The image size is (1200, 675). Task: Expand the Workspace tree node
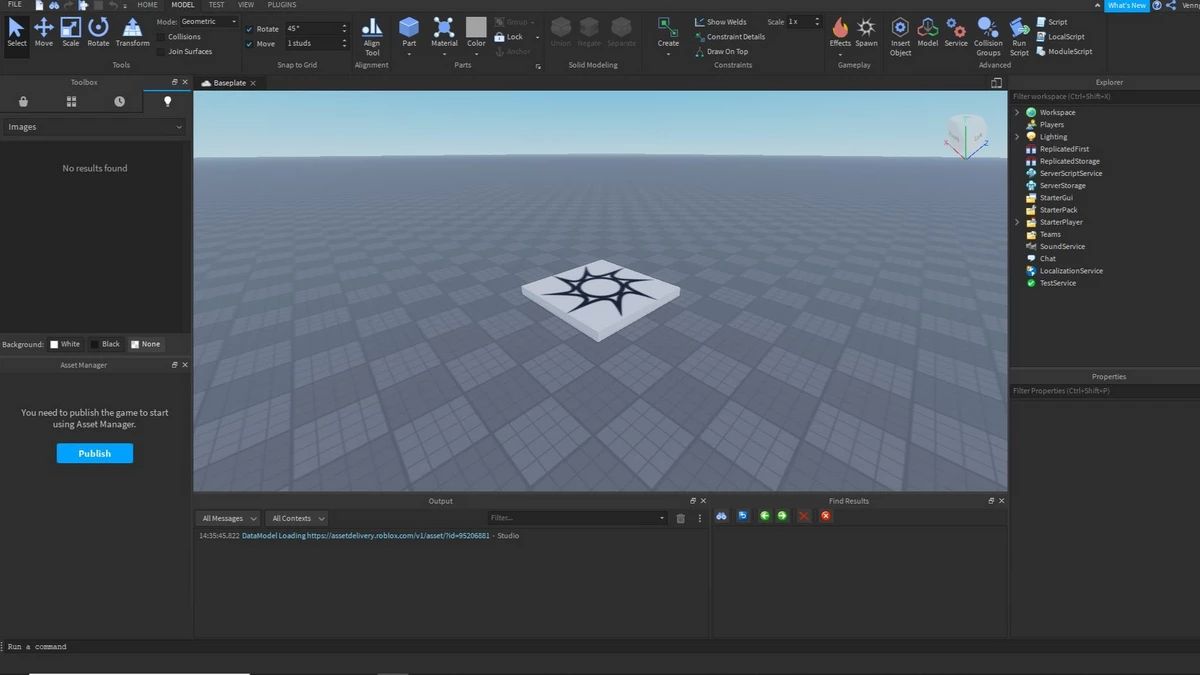coord(1017,112)
